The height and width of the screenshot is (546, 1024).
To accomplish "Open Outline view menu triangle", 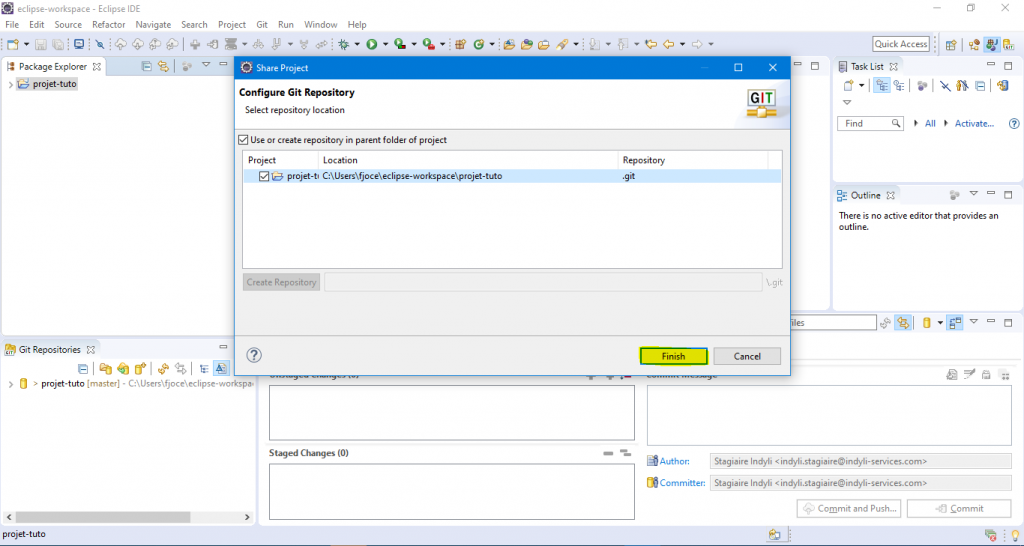I will [974, 194].
